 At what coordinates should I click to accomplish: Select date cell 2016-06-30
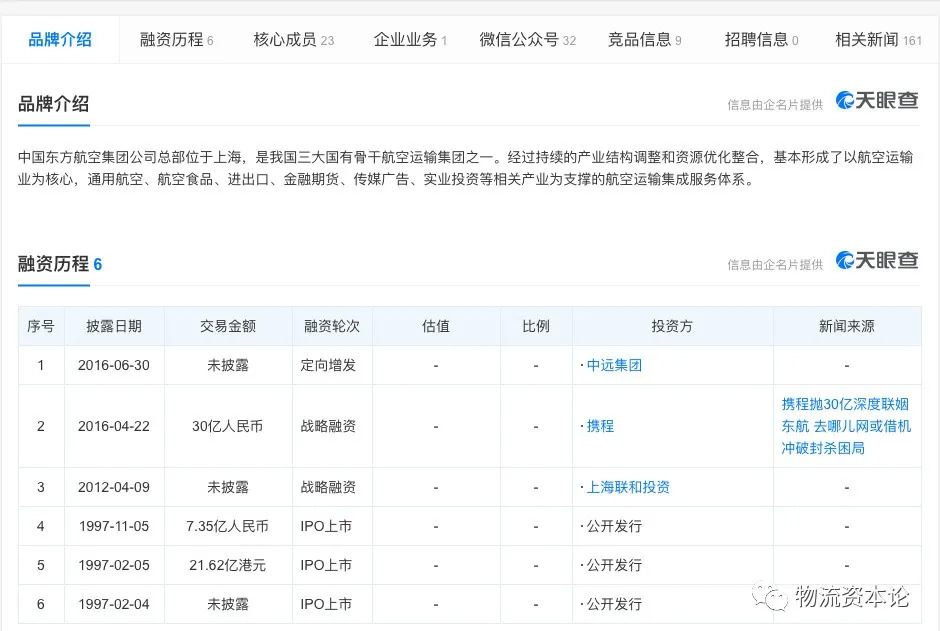[114, 365]
